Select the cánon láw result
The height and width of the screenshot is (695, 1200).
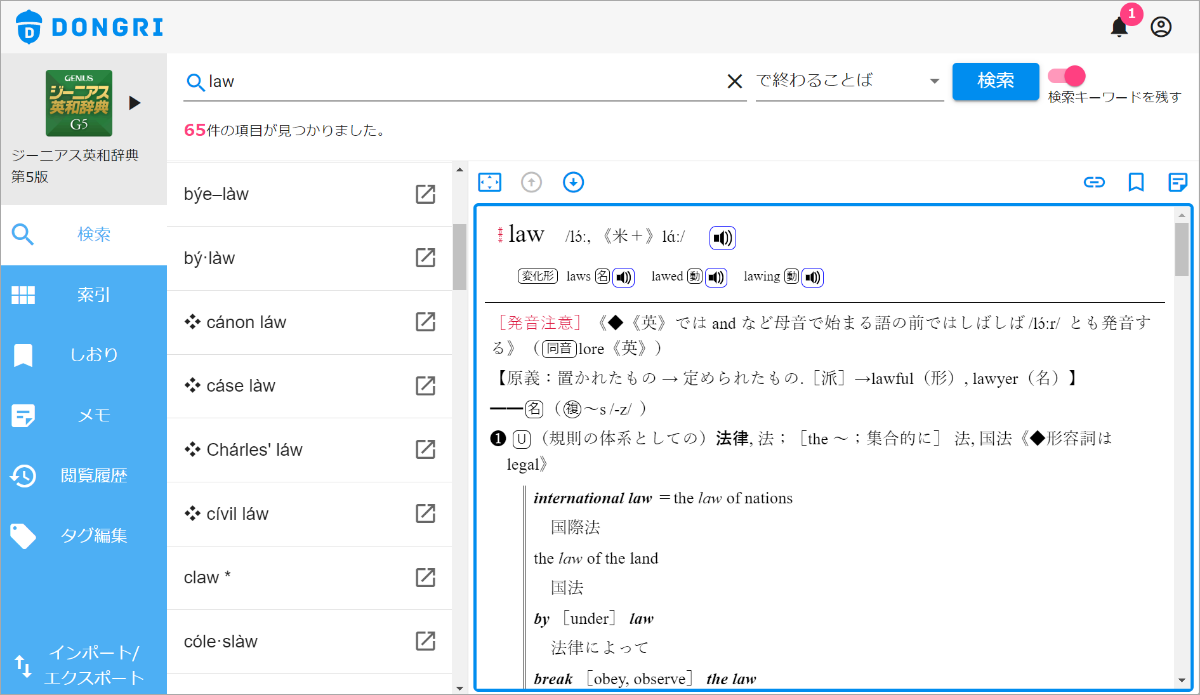pos(310,322)
